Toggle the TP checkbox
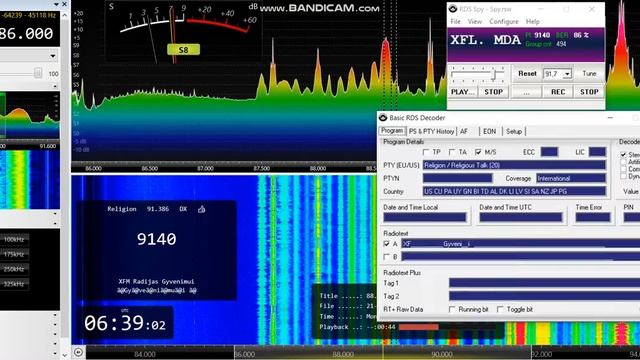The height and width of the screenshot is (360, 640). coord(426,152)
